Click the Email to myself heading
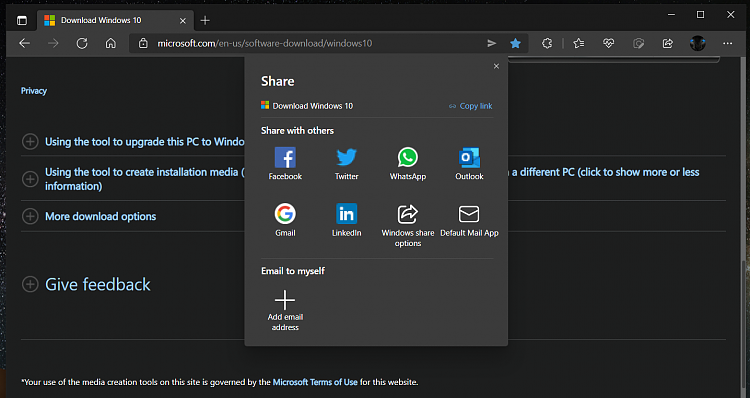 tap(293, 271)
